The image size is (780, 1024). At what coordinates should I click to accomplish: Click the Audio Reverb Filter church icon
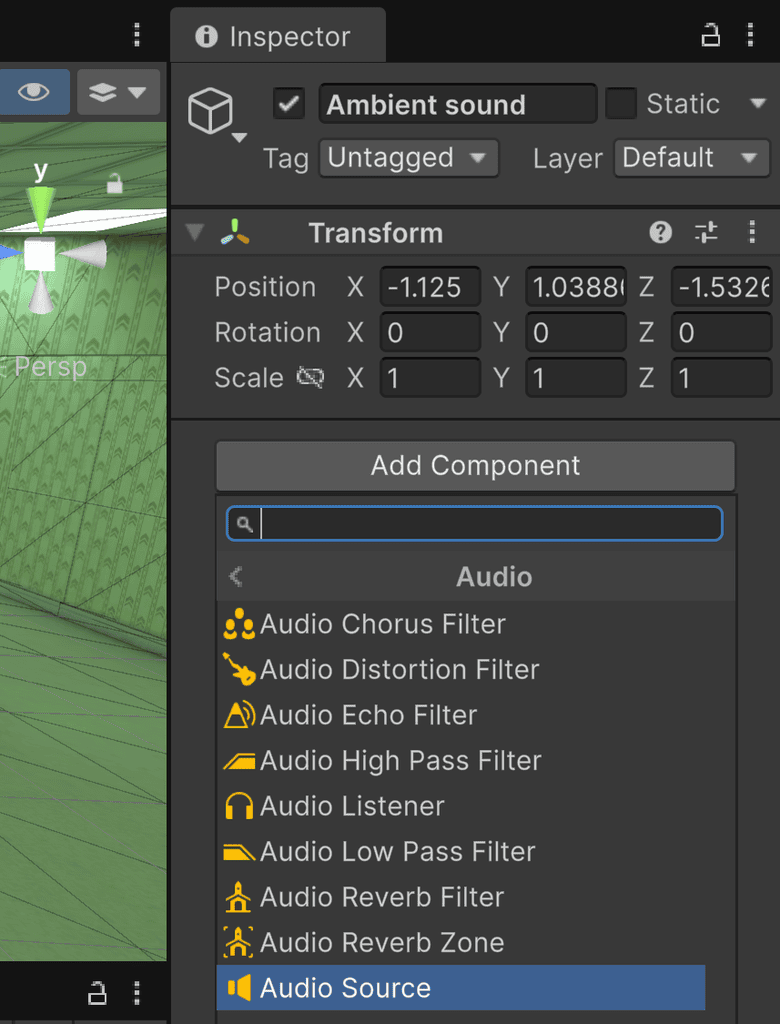click(238, 897)
